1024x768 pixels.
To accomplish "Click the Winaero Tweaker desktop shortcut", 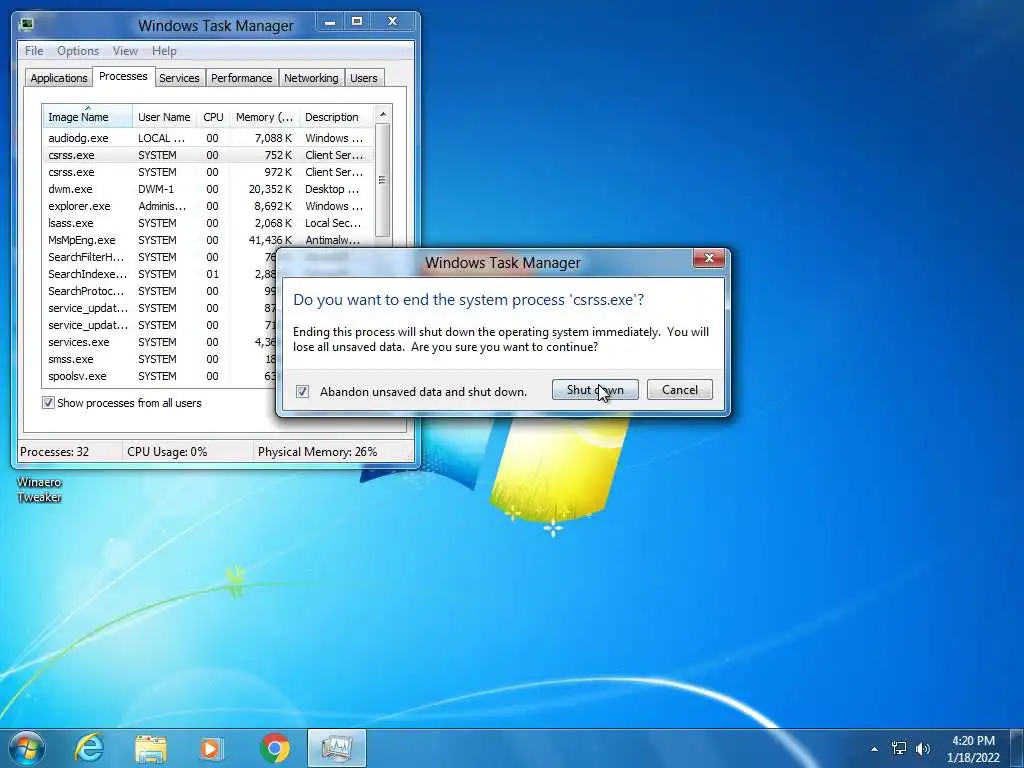I will [39, 489].
